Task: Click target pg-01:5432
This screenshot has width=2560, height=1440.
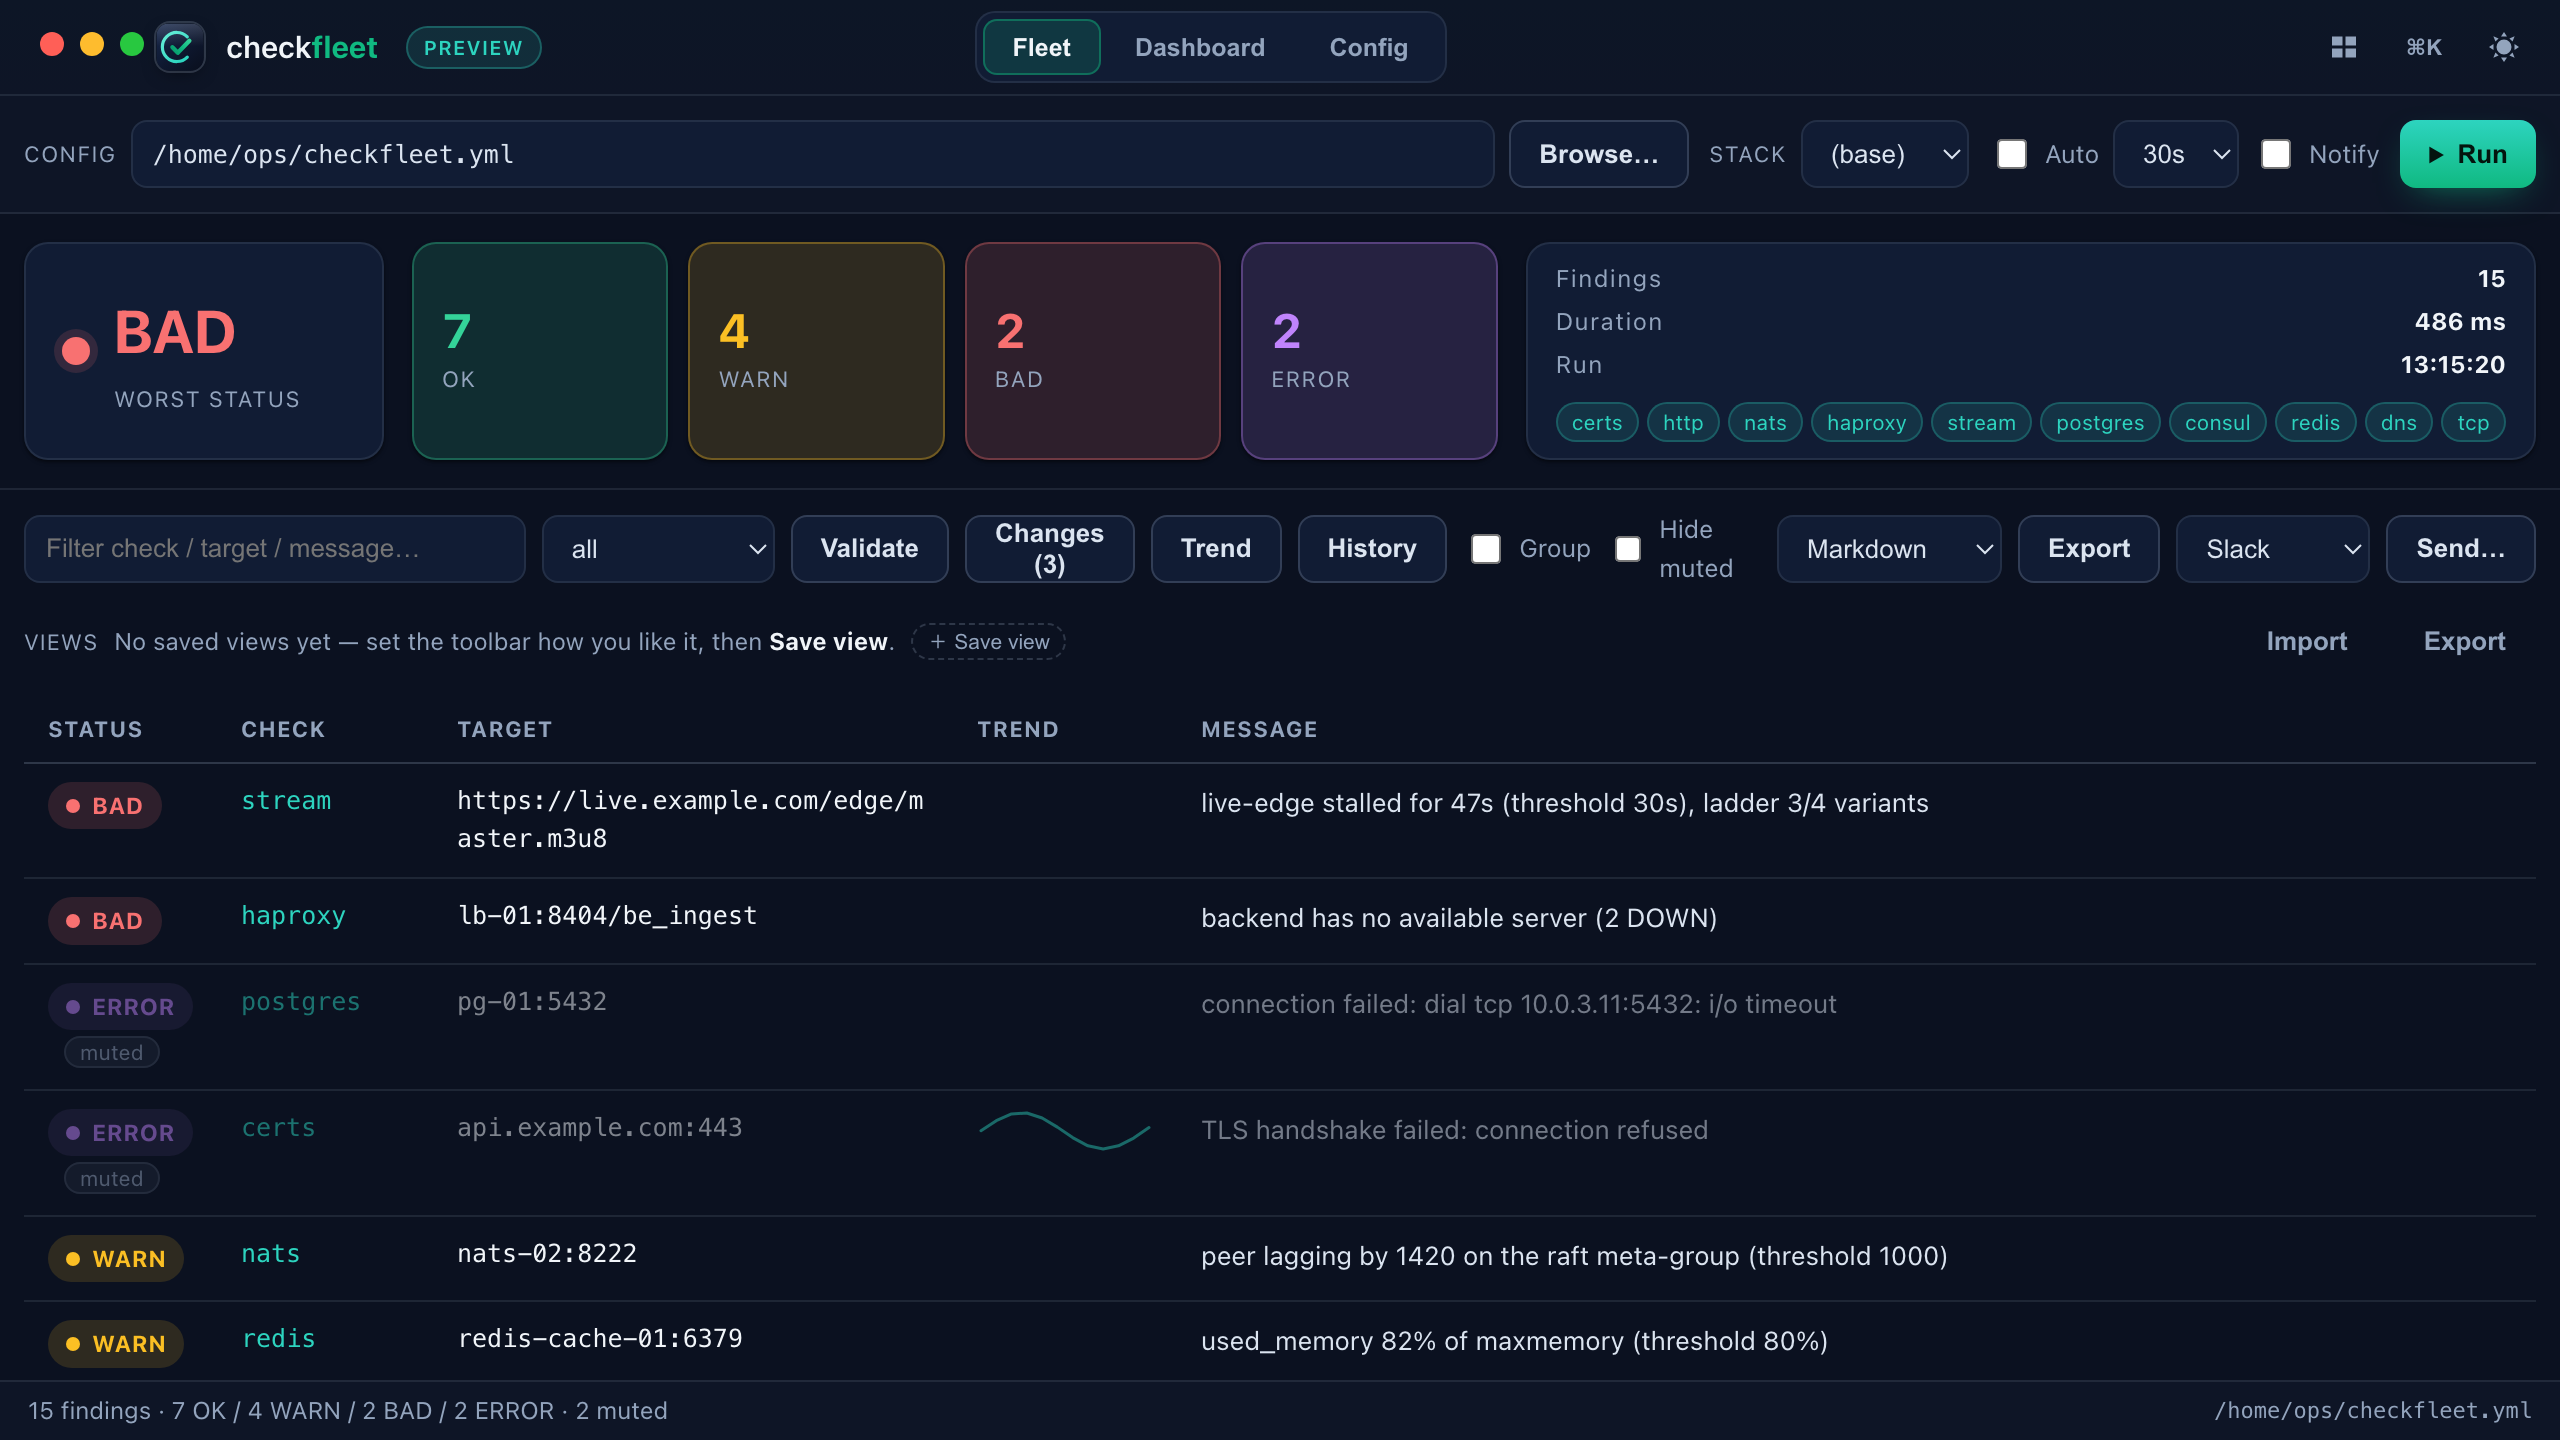Action: [x=532, y=1001]
